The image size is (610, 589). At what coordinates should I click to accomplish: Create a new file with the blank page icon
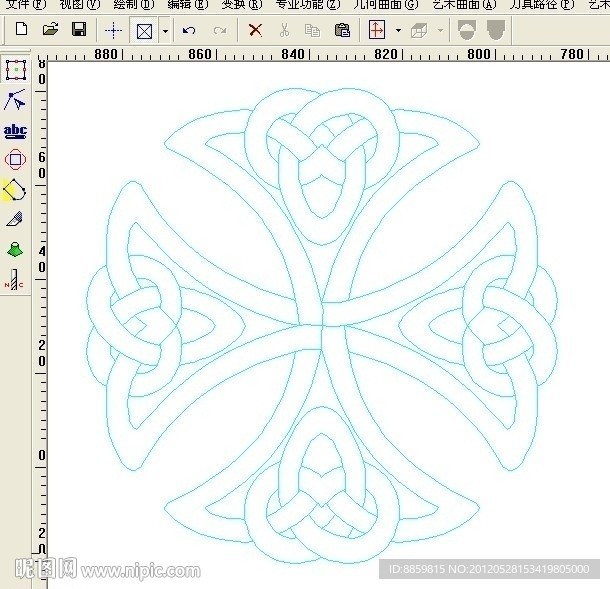point(21,29)
